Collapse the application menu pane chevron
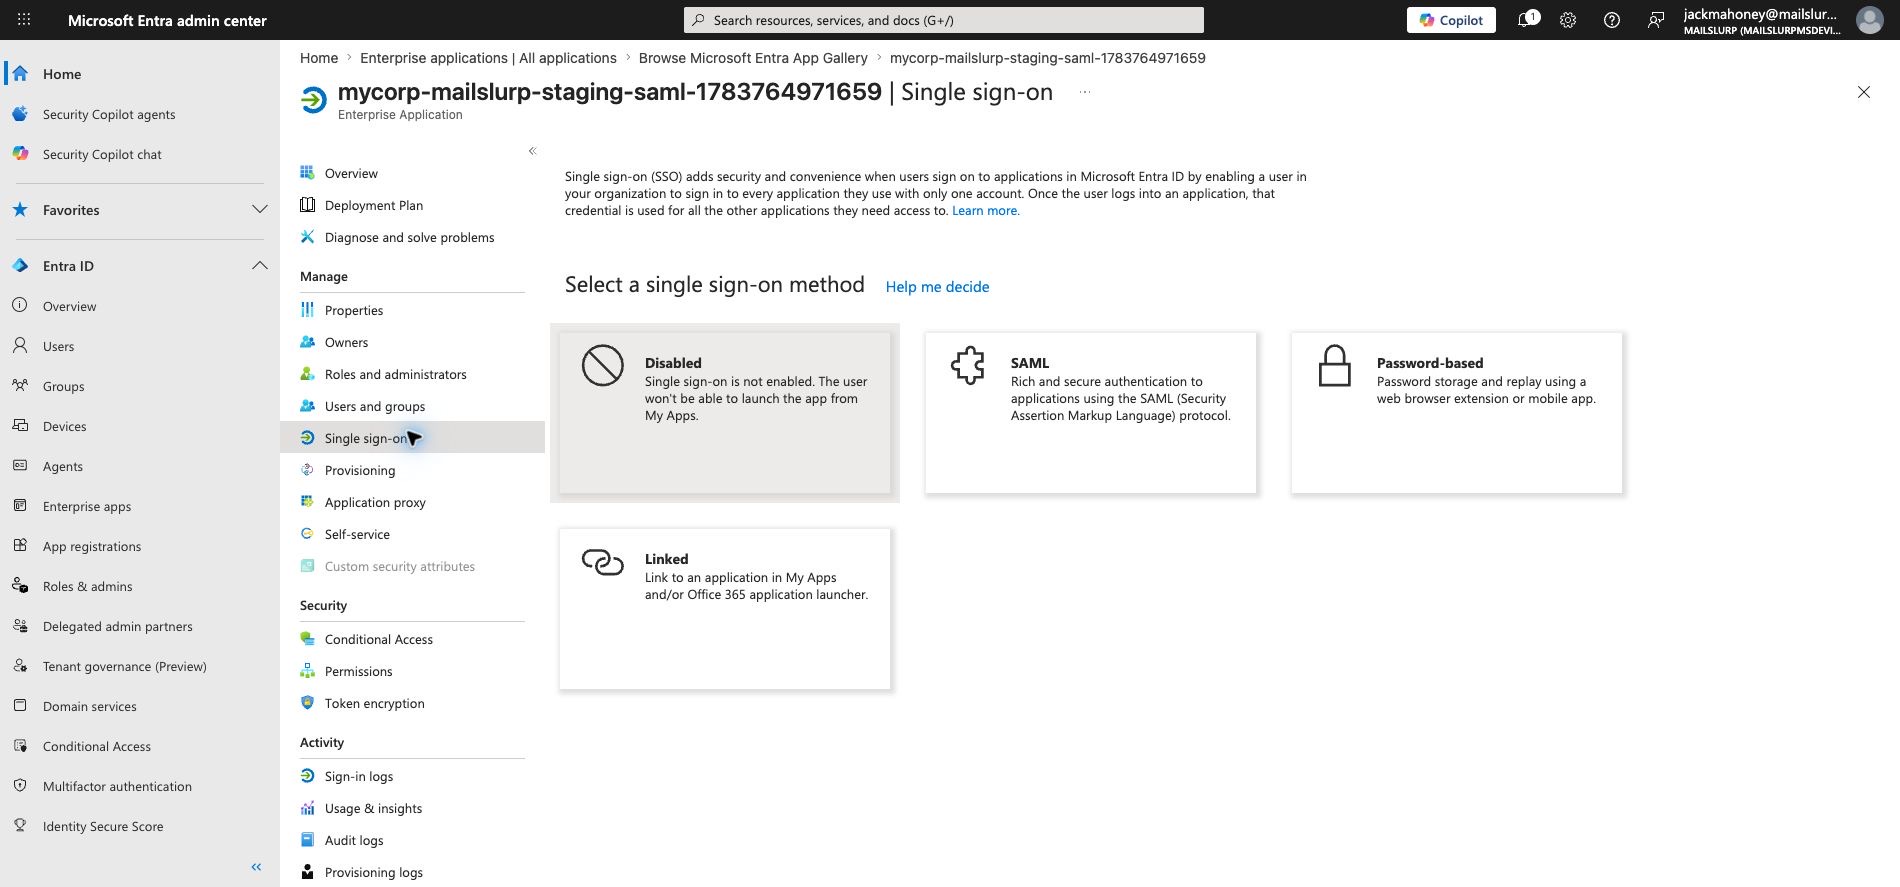The image size is (1900, 887). [x=533, y=151]
